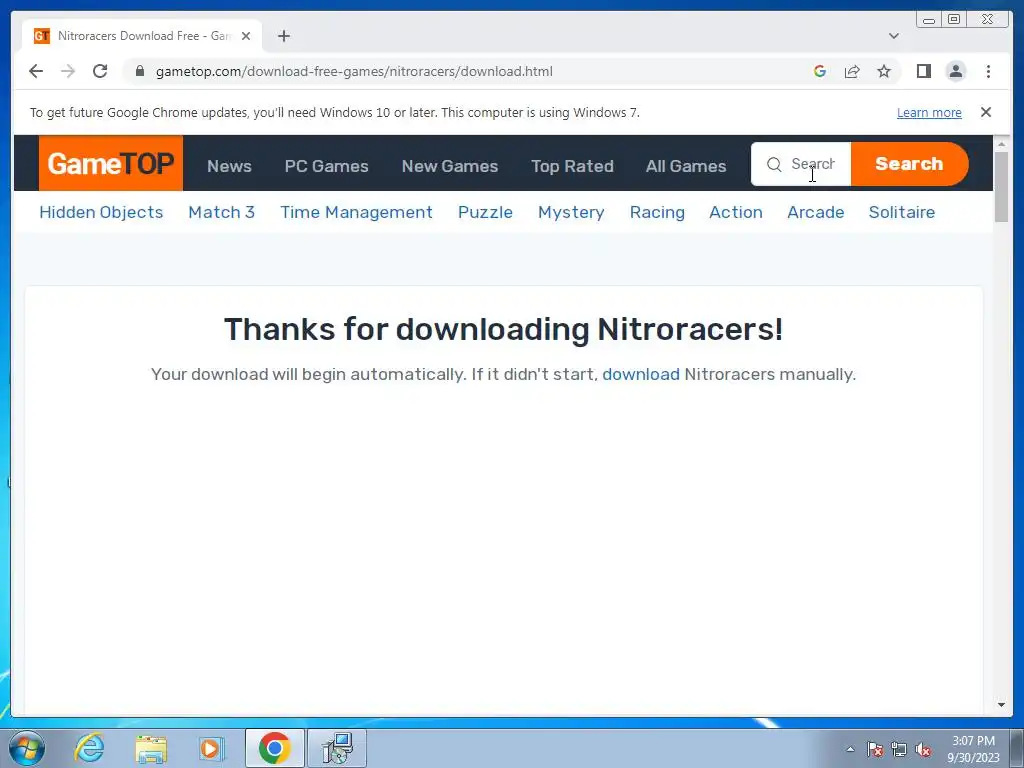Click the muted volume tray icon
The height and width of the screenshot is (768, 1024).
tap(923, 749)
